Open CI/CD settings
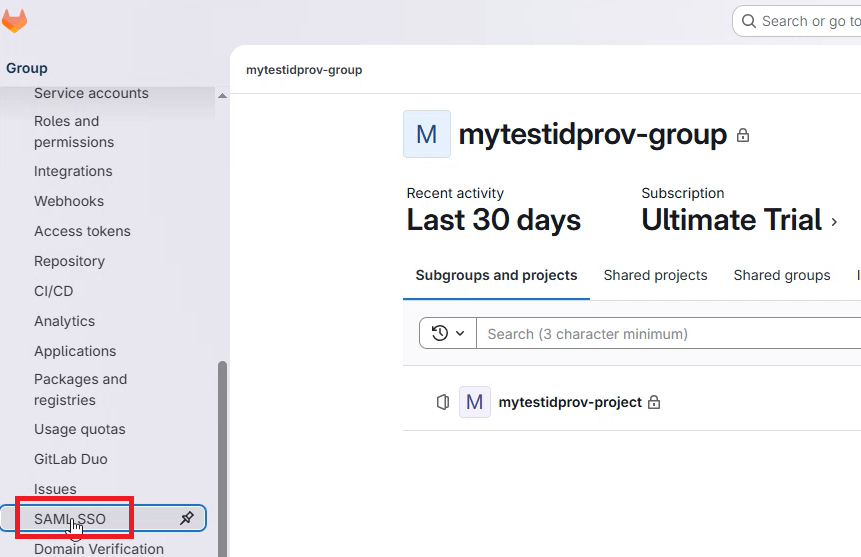This screenshot has height=557, width=861. point(53,291)
